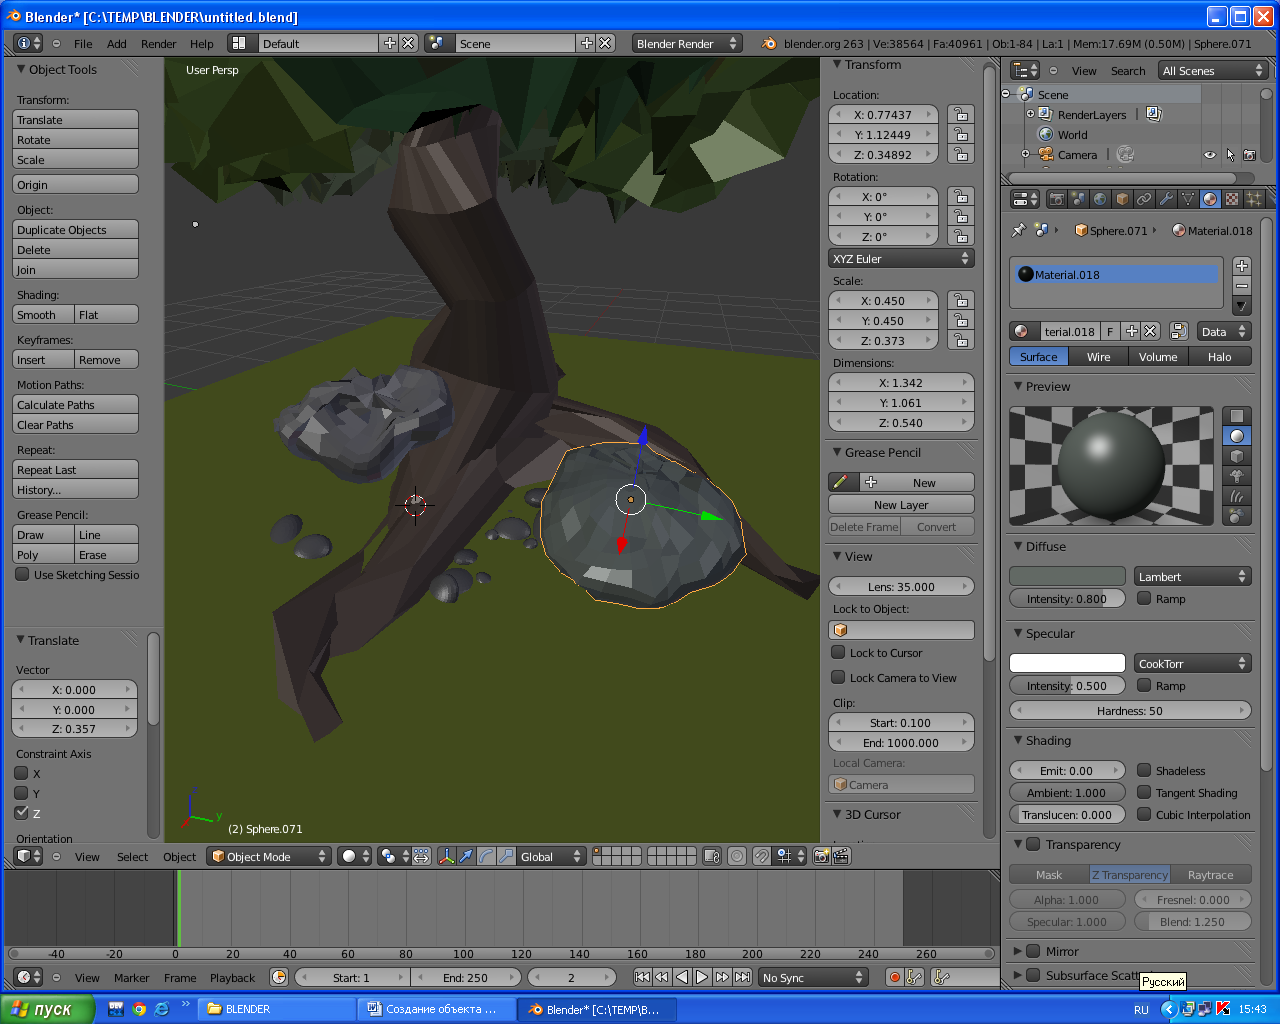Play animation forward
Image resolution: width=1280 pixels, height=1024 pixels.
[x=702, y=977]
